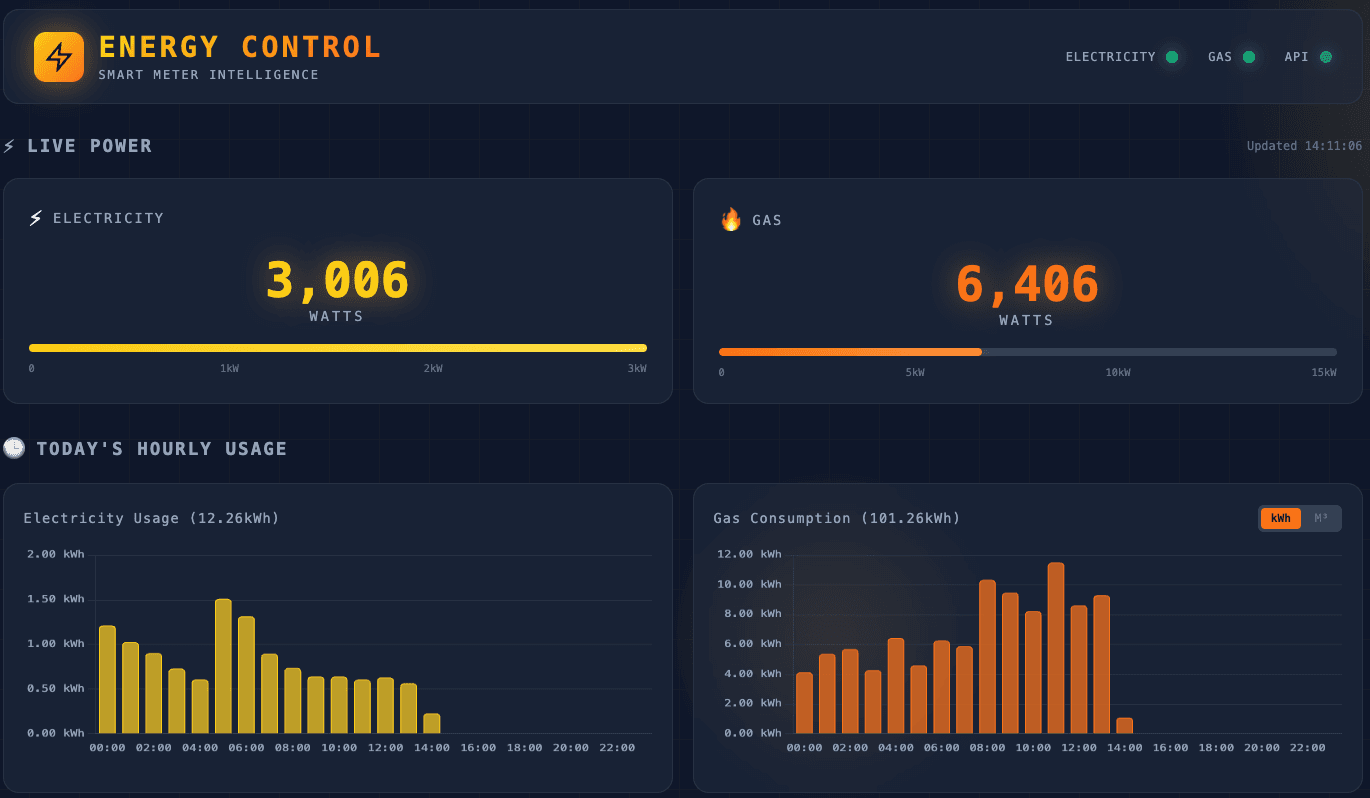1370x798 pixels.
Task: Click the 00:00 gas consumption bar
Action: click(804, 703)
